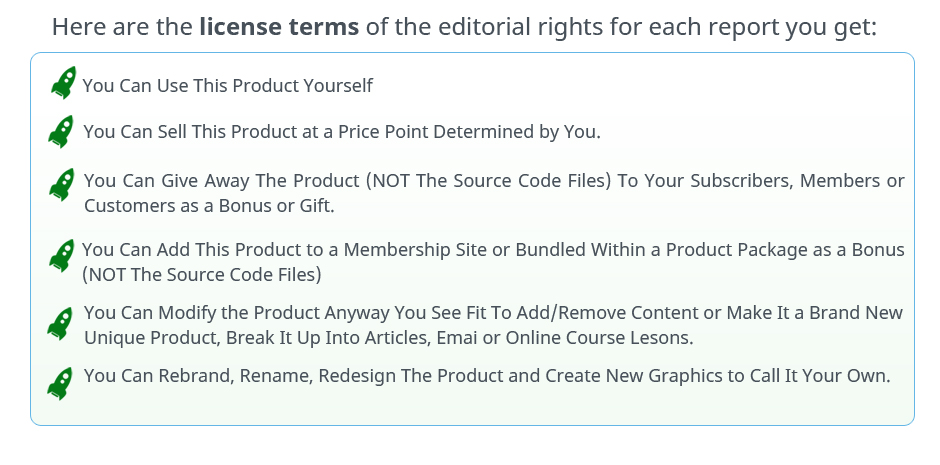Click 'Here are the' at heading start
This screenshot has width=940, height=465.
(x=122, y=26)
